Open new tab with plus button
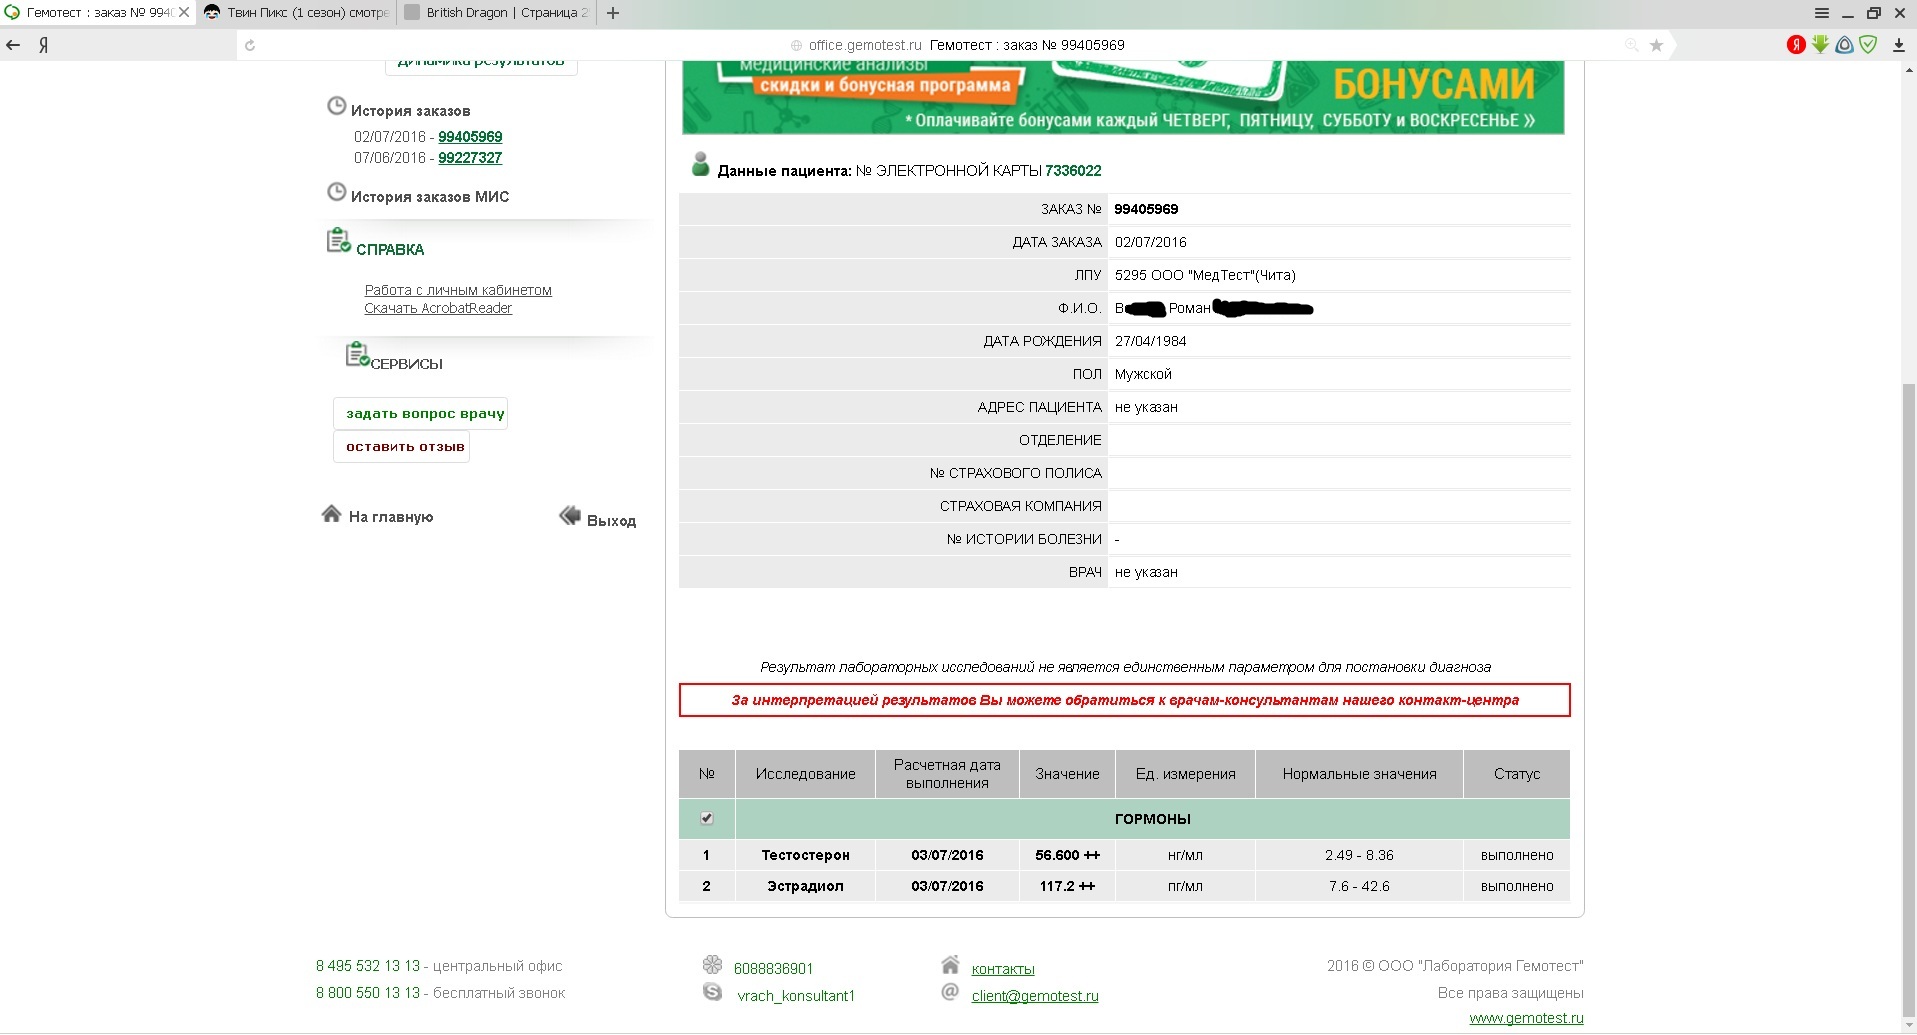Viewport: 1917px width, 1035px height. coord(613,13)
